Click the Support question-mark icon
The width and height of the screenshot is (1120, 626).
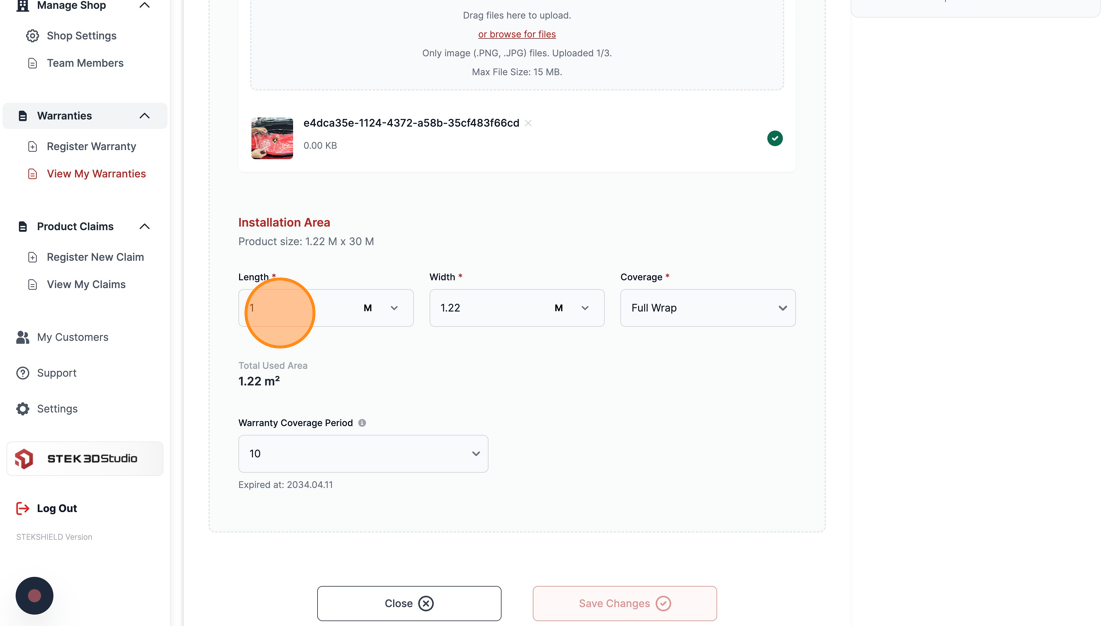tap(23, 373)
